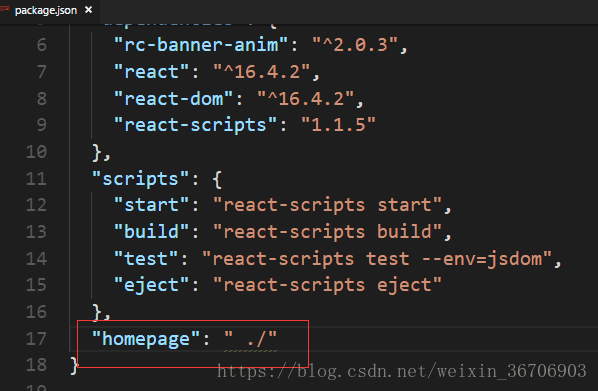
Task: Click the " ./" homepage value
Action: click(251, 339)
